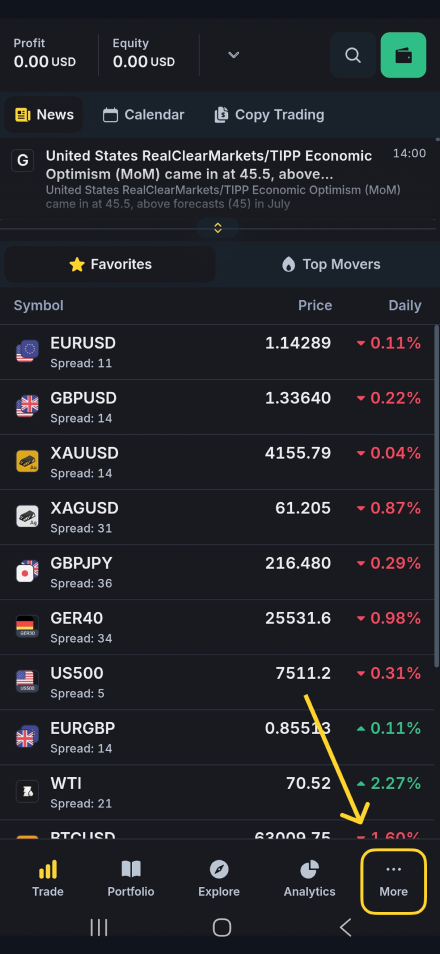
Task: Select the Trade bar chart tab
Action: pyautogui.click(x=47, y=879)
